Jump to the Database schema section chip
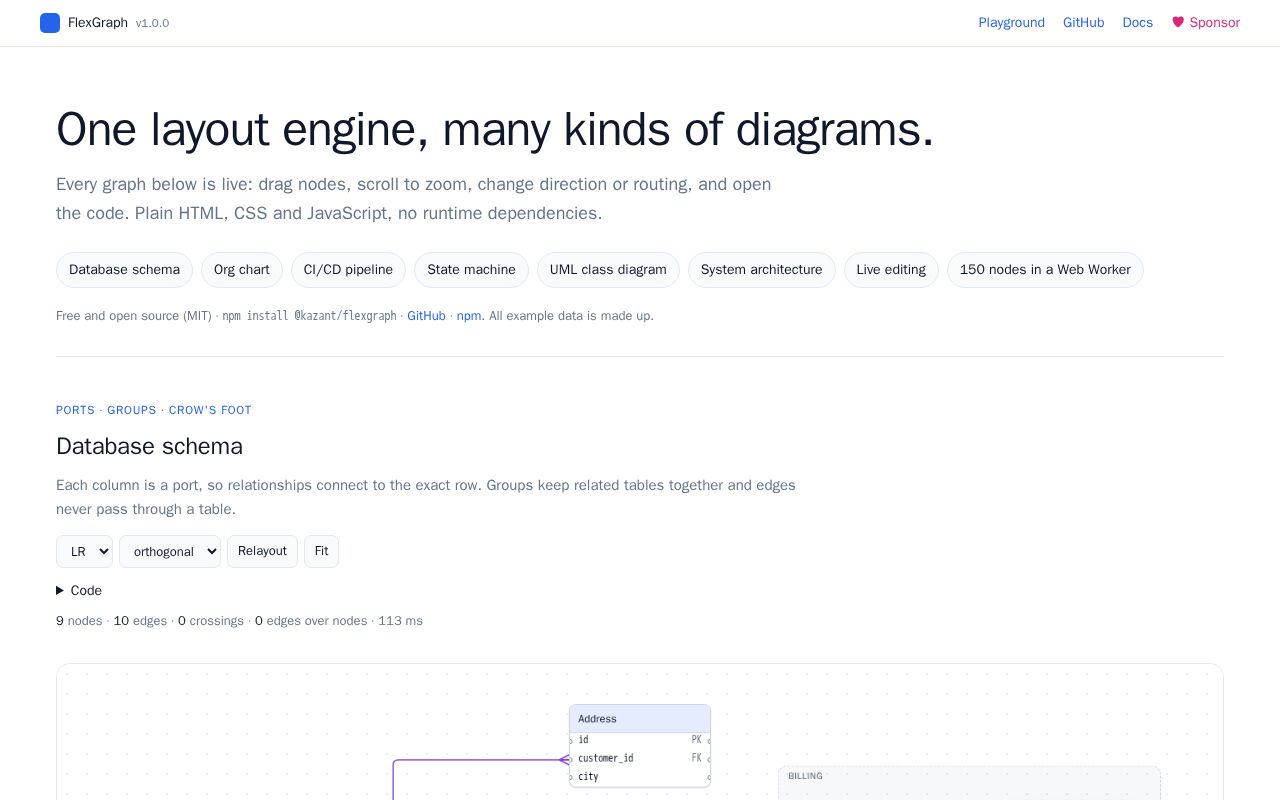1280x800 pixels. [124, 270]
